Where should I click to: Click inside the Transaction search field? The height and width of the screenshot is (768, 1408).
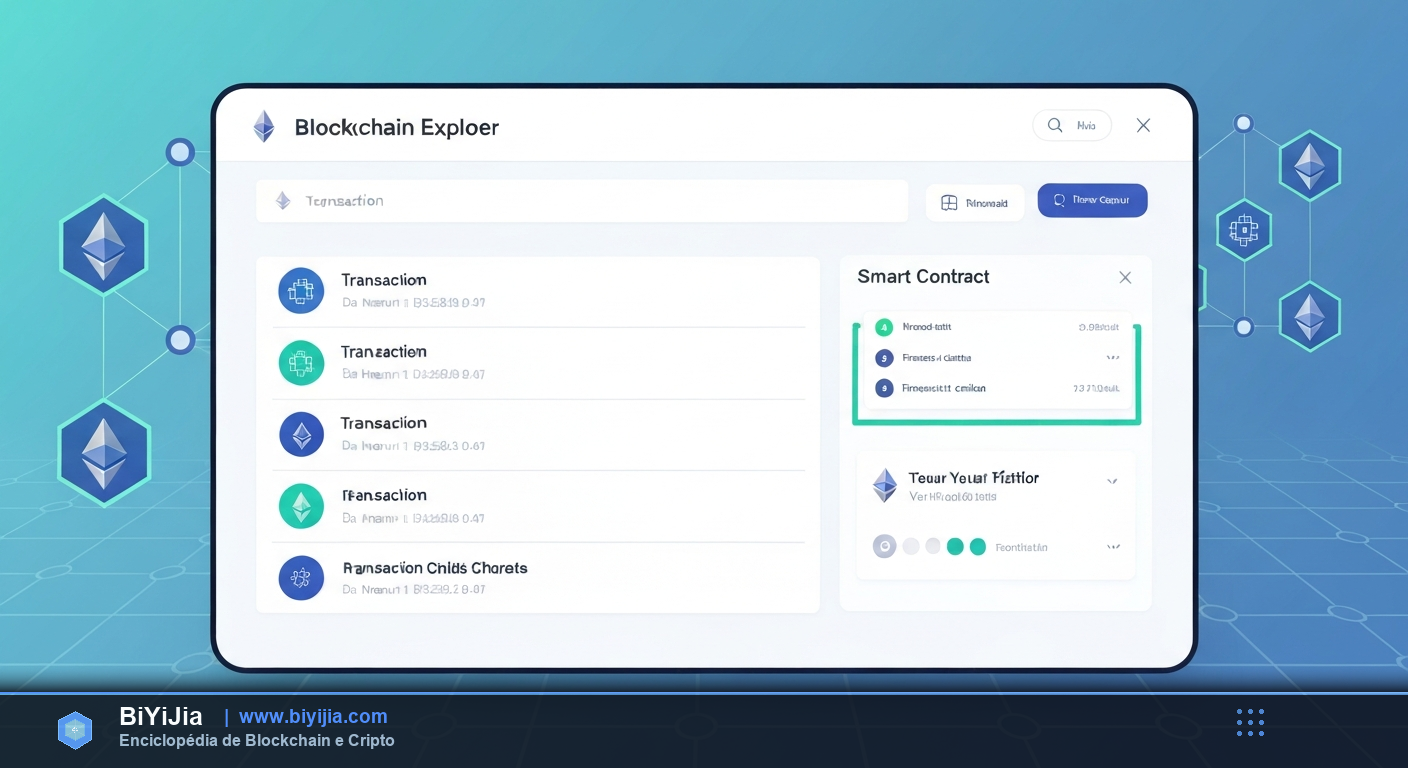(580, 200)
